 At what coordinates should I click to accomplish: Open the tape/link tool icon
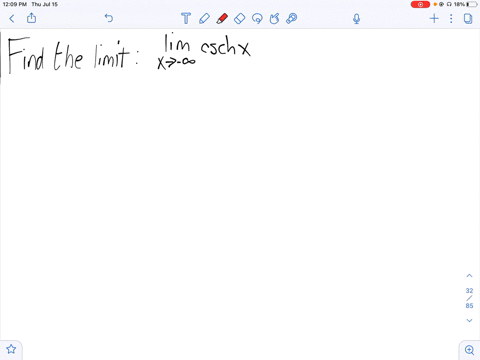(x=292, y=18)
